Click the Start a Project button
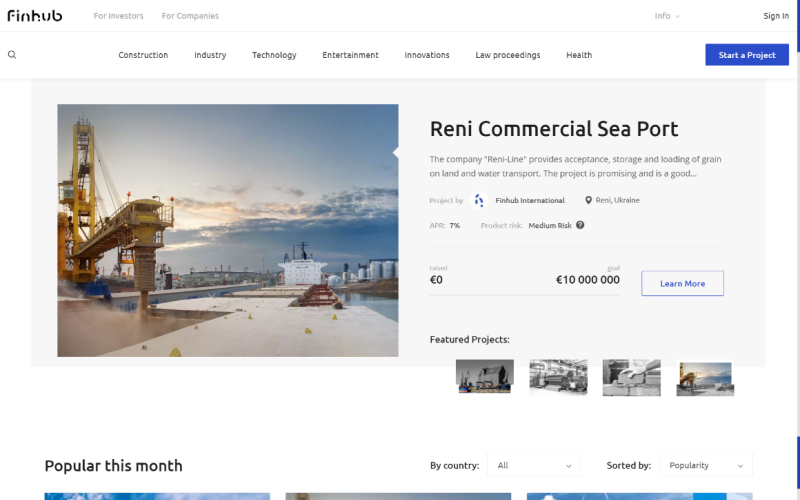The height and width of the screenshot is (500, 800). click(747, 55)
